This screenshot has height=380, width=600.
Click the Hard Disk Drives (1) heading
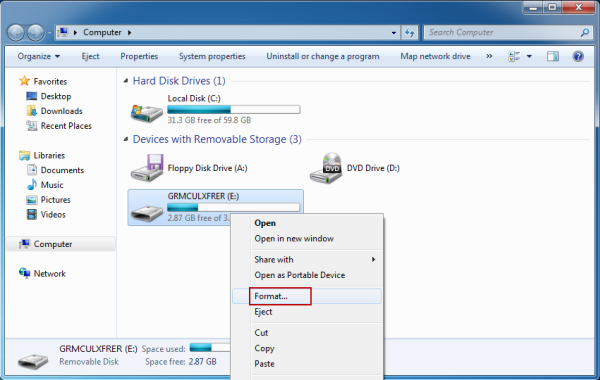click(x=179, y=81)
